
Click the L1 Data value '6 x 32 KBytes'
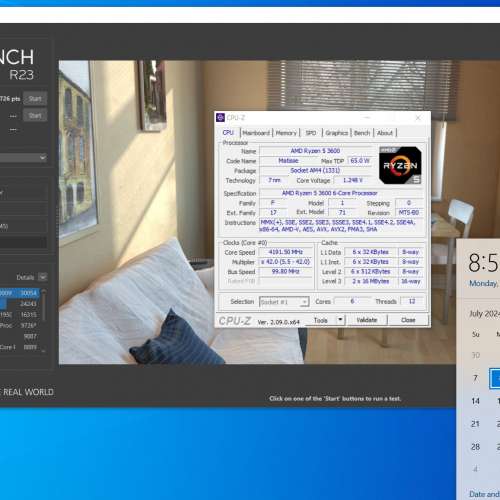pyautogui.click(x=371, y=252)
